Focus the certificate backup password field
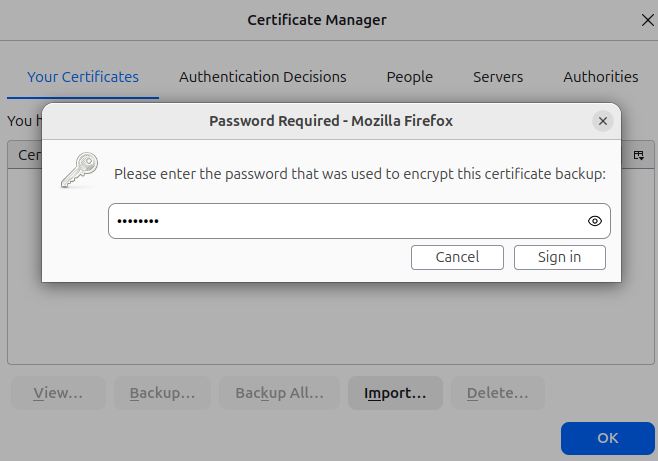This screenshot has height=461, width=658. point(345,221)
